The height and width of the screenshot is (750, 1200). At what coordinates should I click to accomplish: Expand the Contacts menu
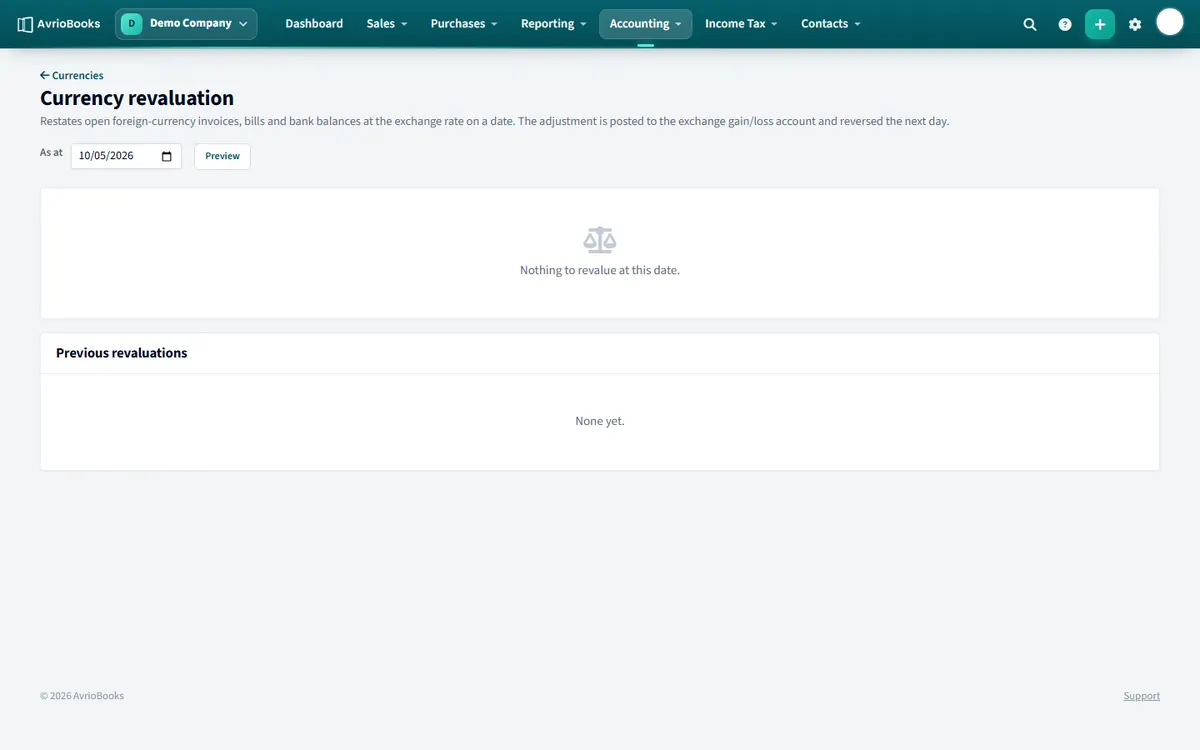tap(831, 24)
